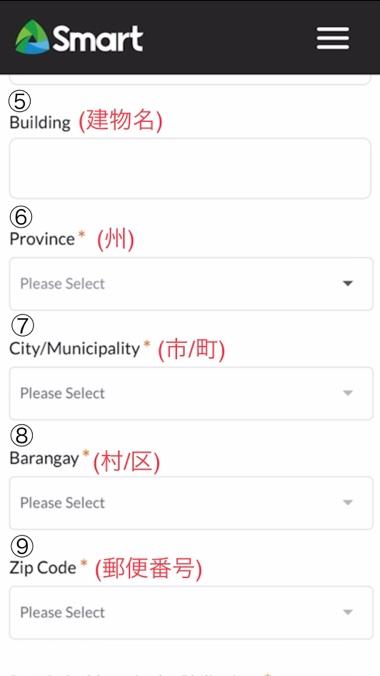Screen dimensions: 380x676
Task: Click the Province dropdown arrow
Action: pos(348,284)
